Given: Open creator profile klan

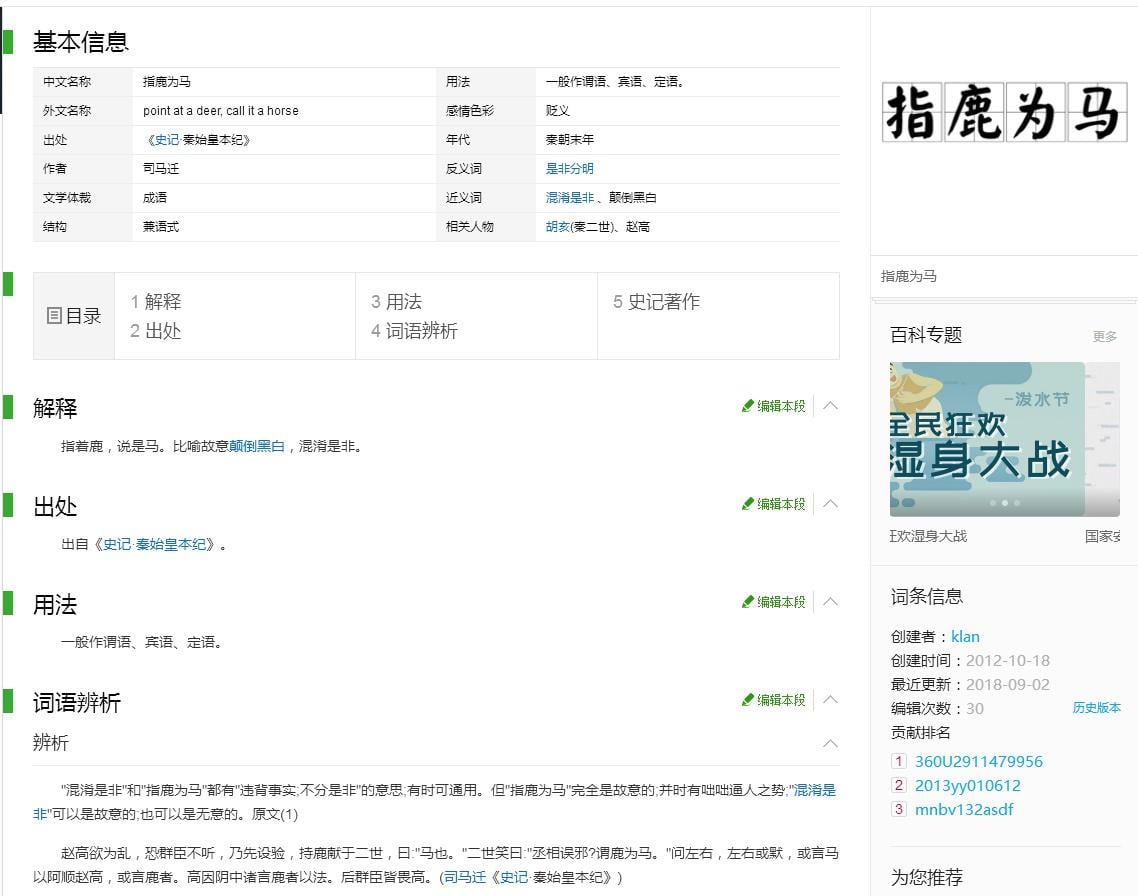Looking at the screenshot, I should [x=965, y=636].
